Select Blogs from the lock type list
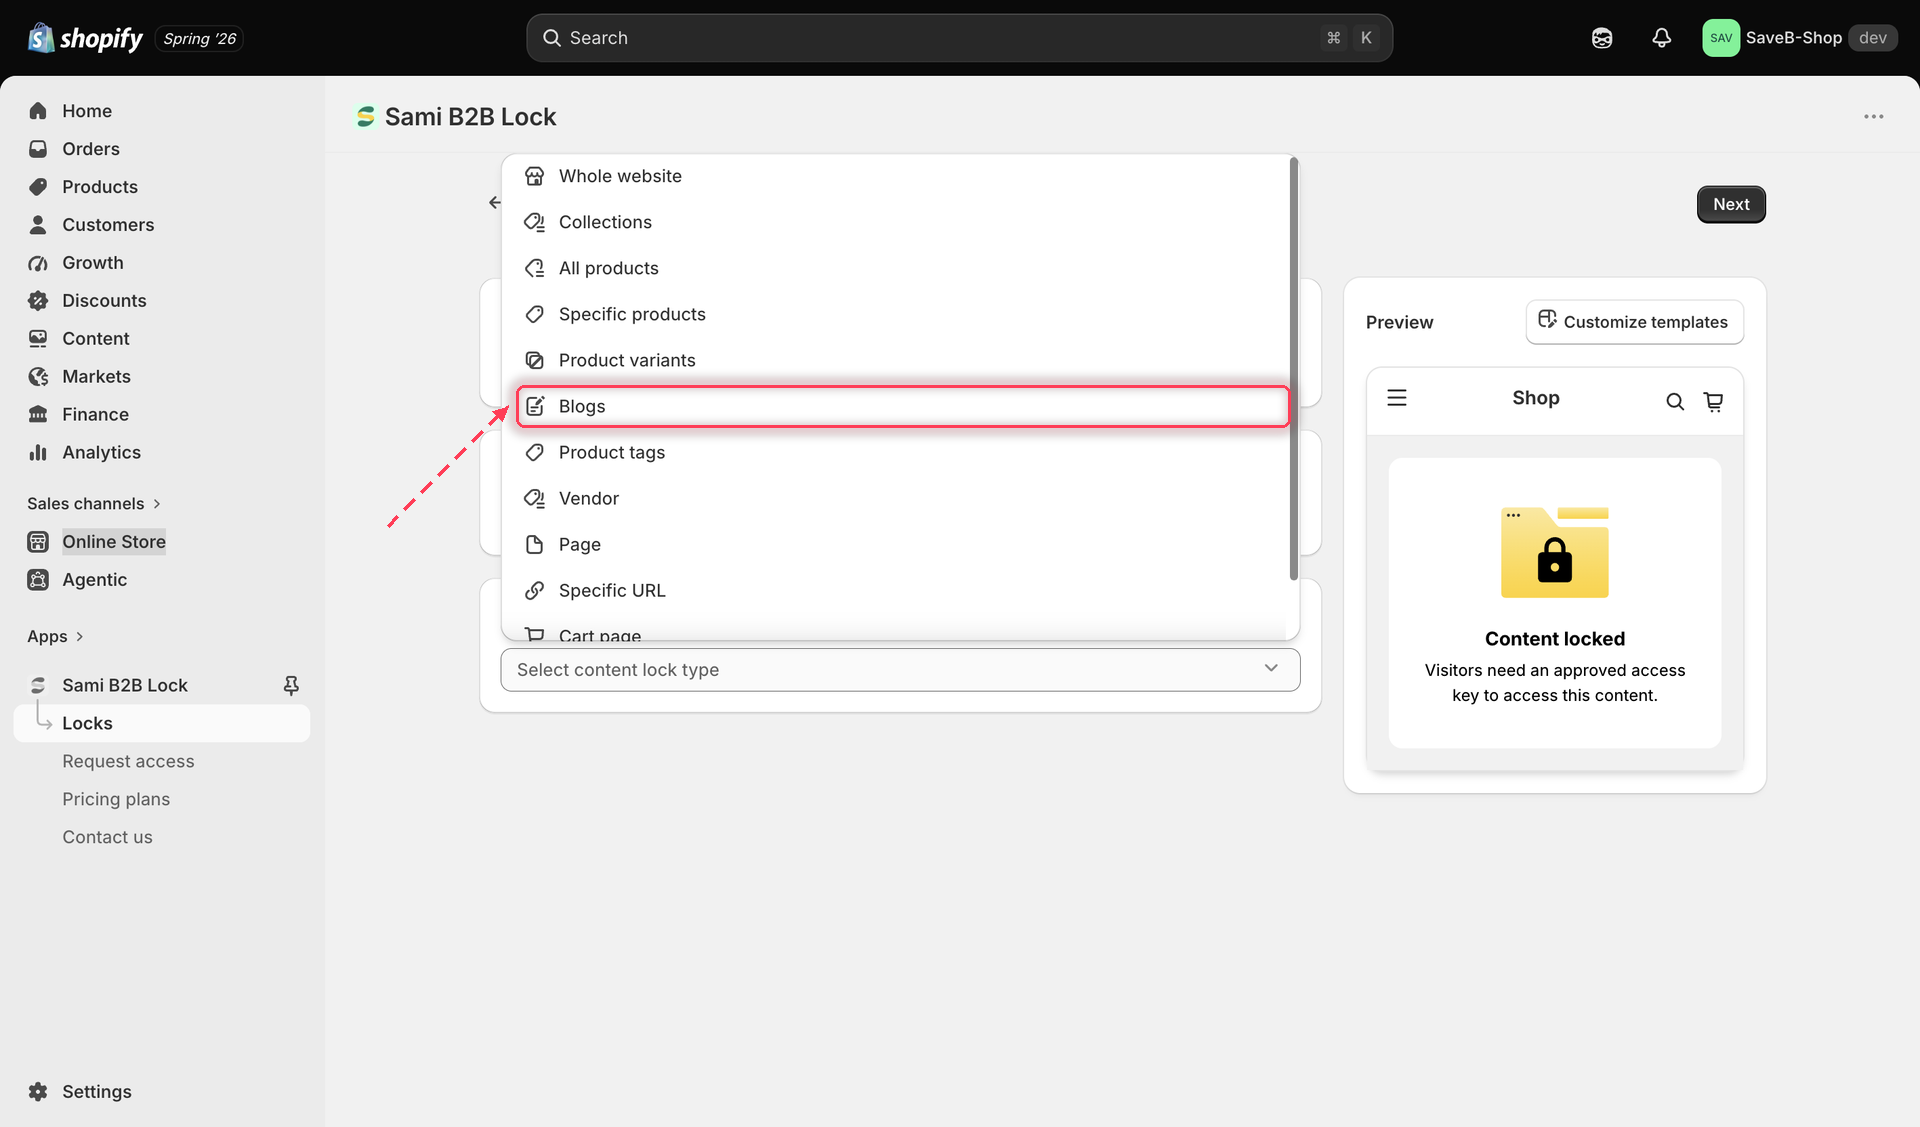 pyautogui.click(x=902, y=406)
